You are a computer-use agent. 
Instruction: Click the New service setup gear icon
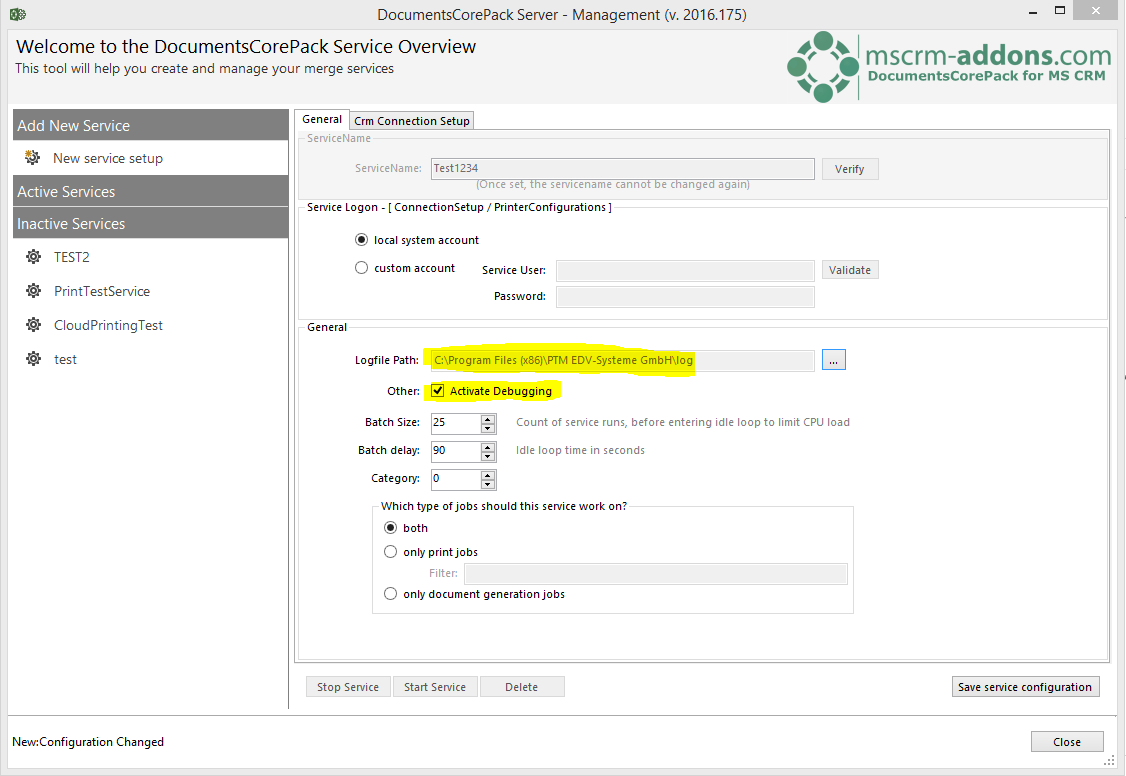coord(32,157)
